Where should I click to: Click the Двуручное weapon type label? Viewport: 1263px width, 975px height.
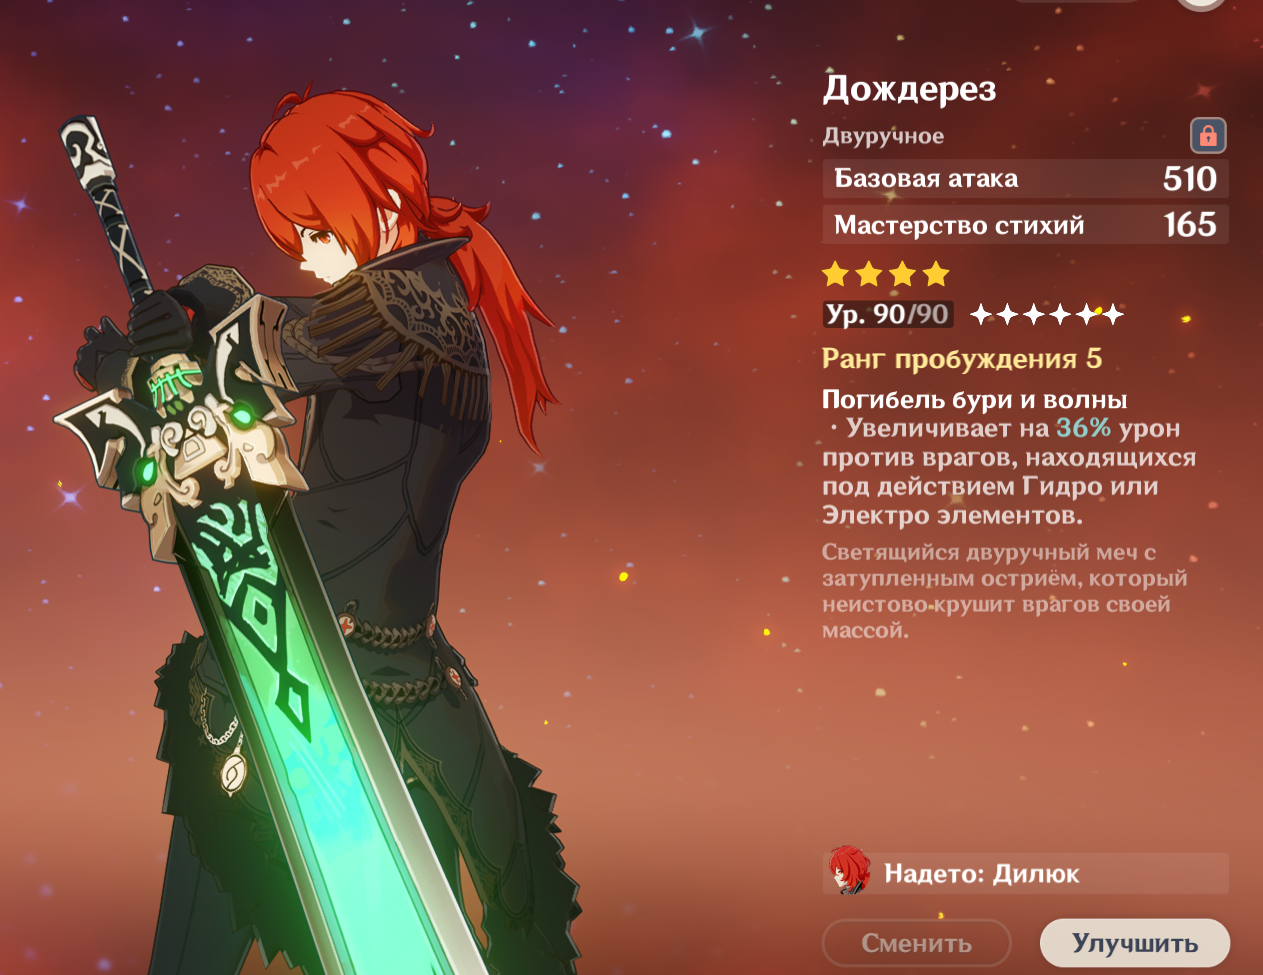coord(883,136)
